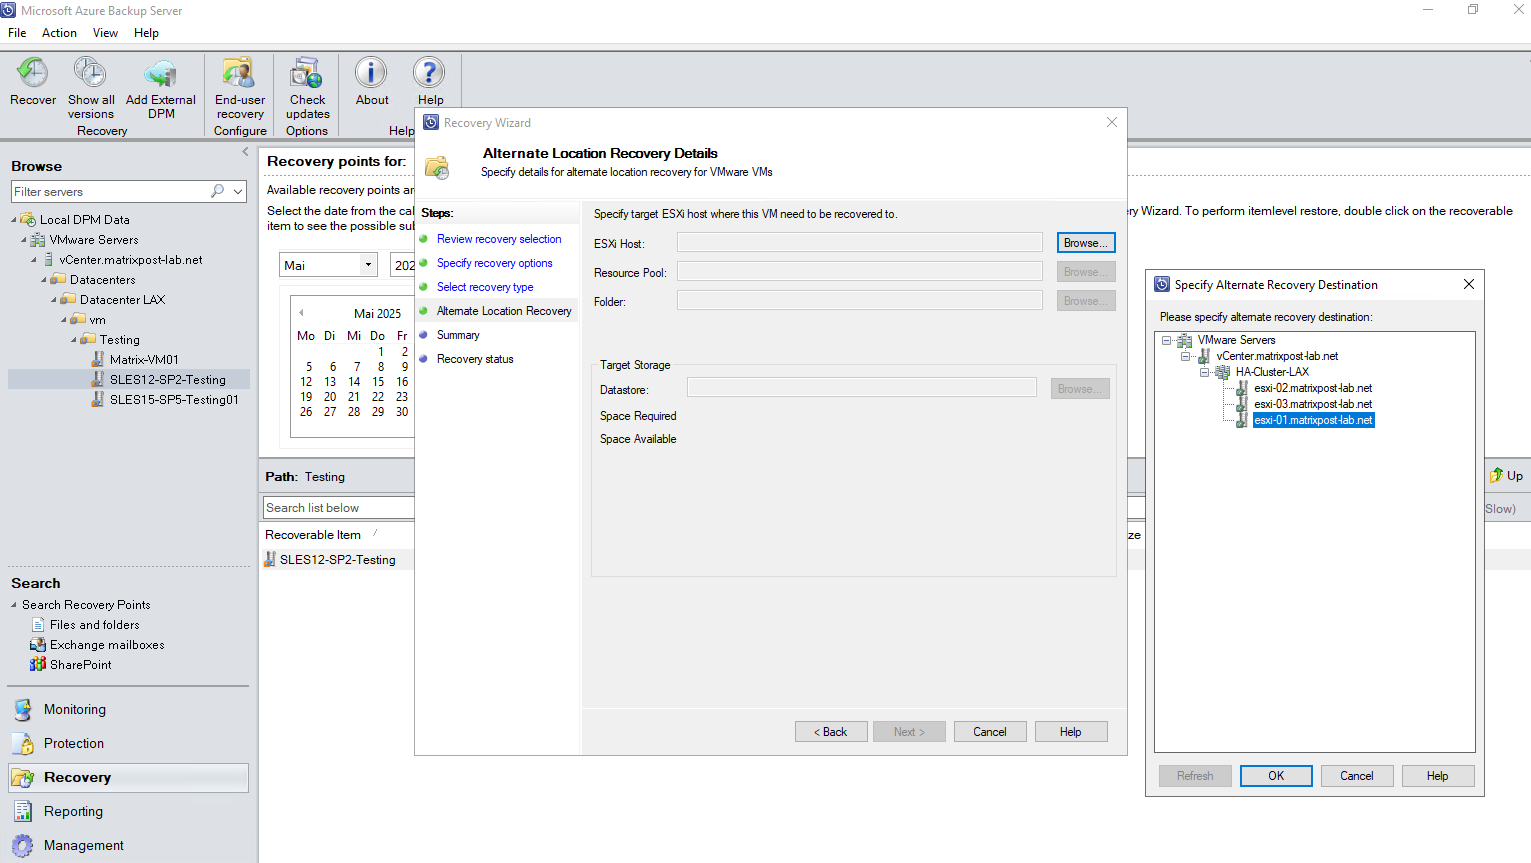Click Check updates icon
The height and width of the screenshot is (863, 1531).
pos(307,73)
